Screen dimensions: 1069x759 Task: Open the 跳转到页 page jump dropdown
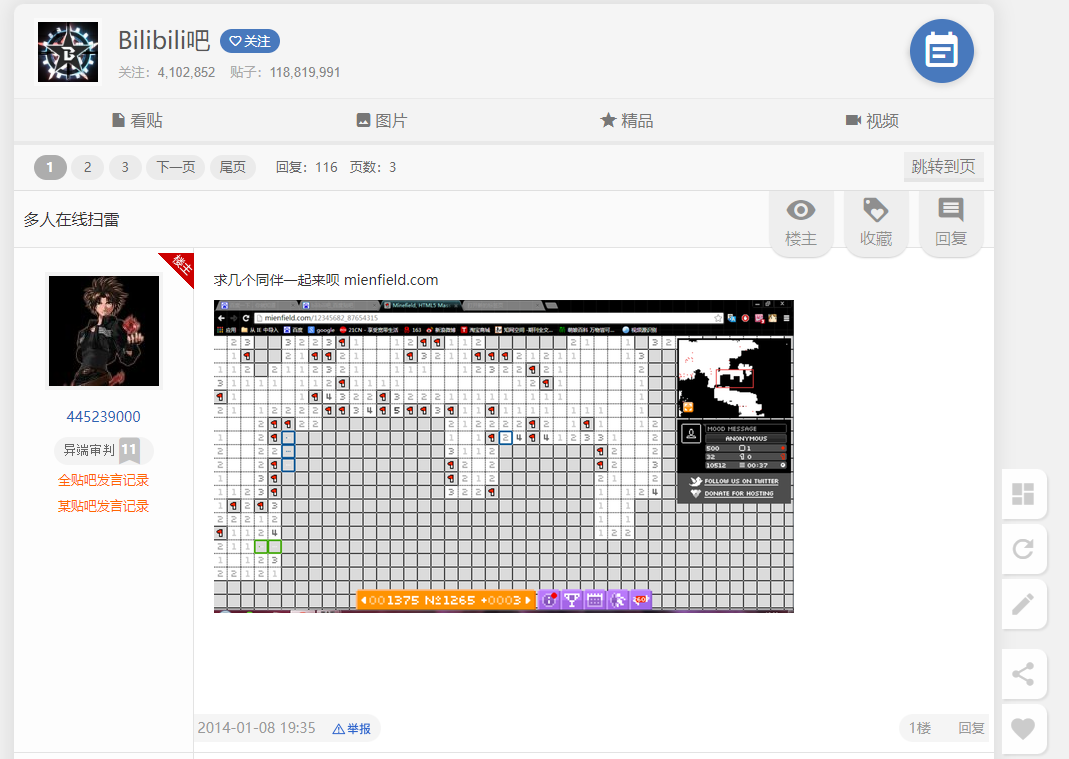pos(943,166)
